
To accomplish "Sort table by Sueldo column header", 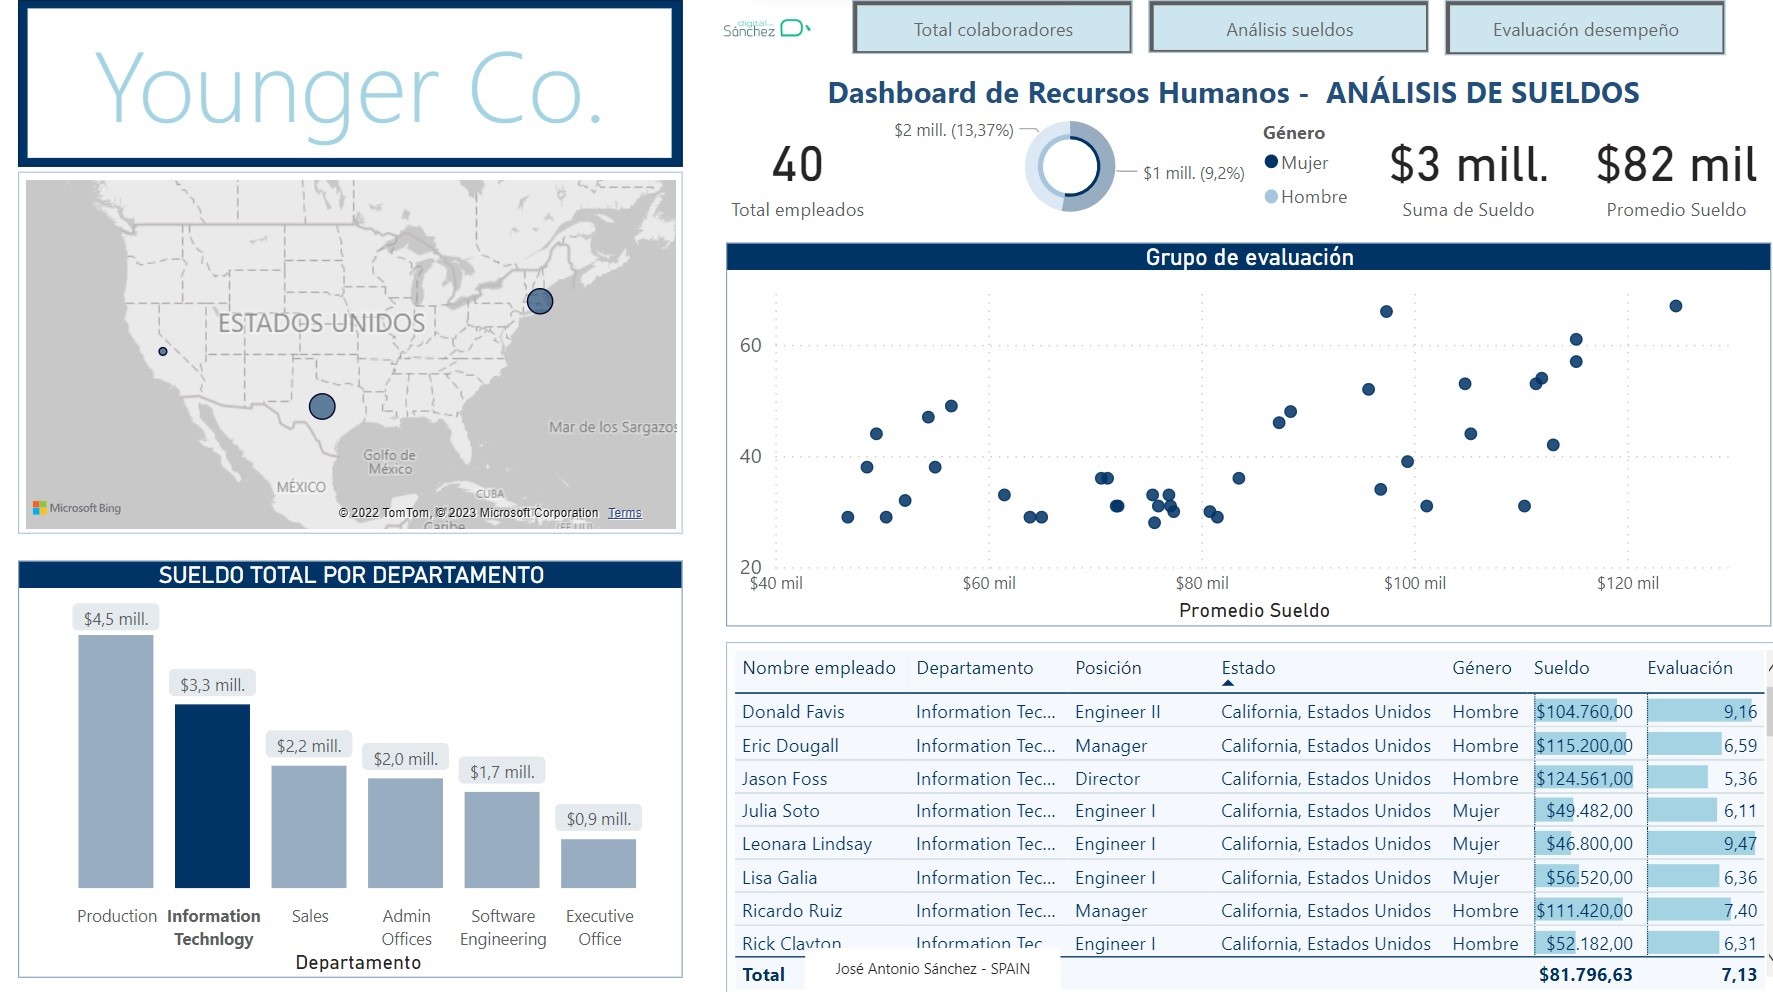I will pyautogui.click(x=1561, y=668).
